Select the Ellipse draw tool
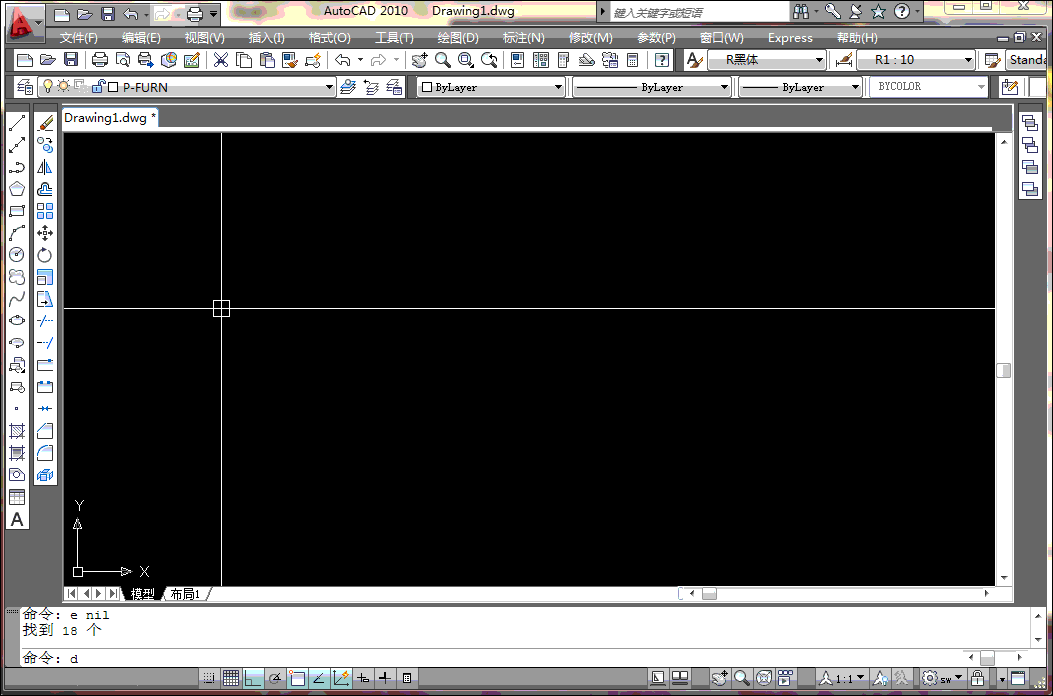The width and height of the screenshot is (1053, 696). click(17, 320)
